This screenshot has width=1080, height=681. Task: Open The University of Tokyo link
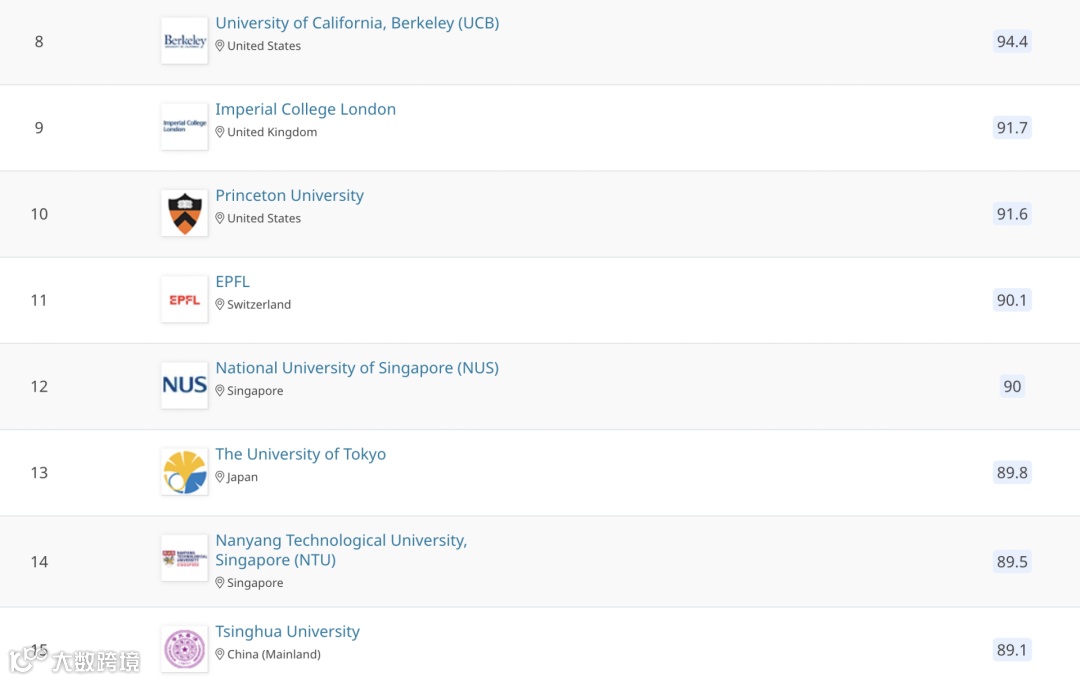[x=300, y=454]
